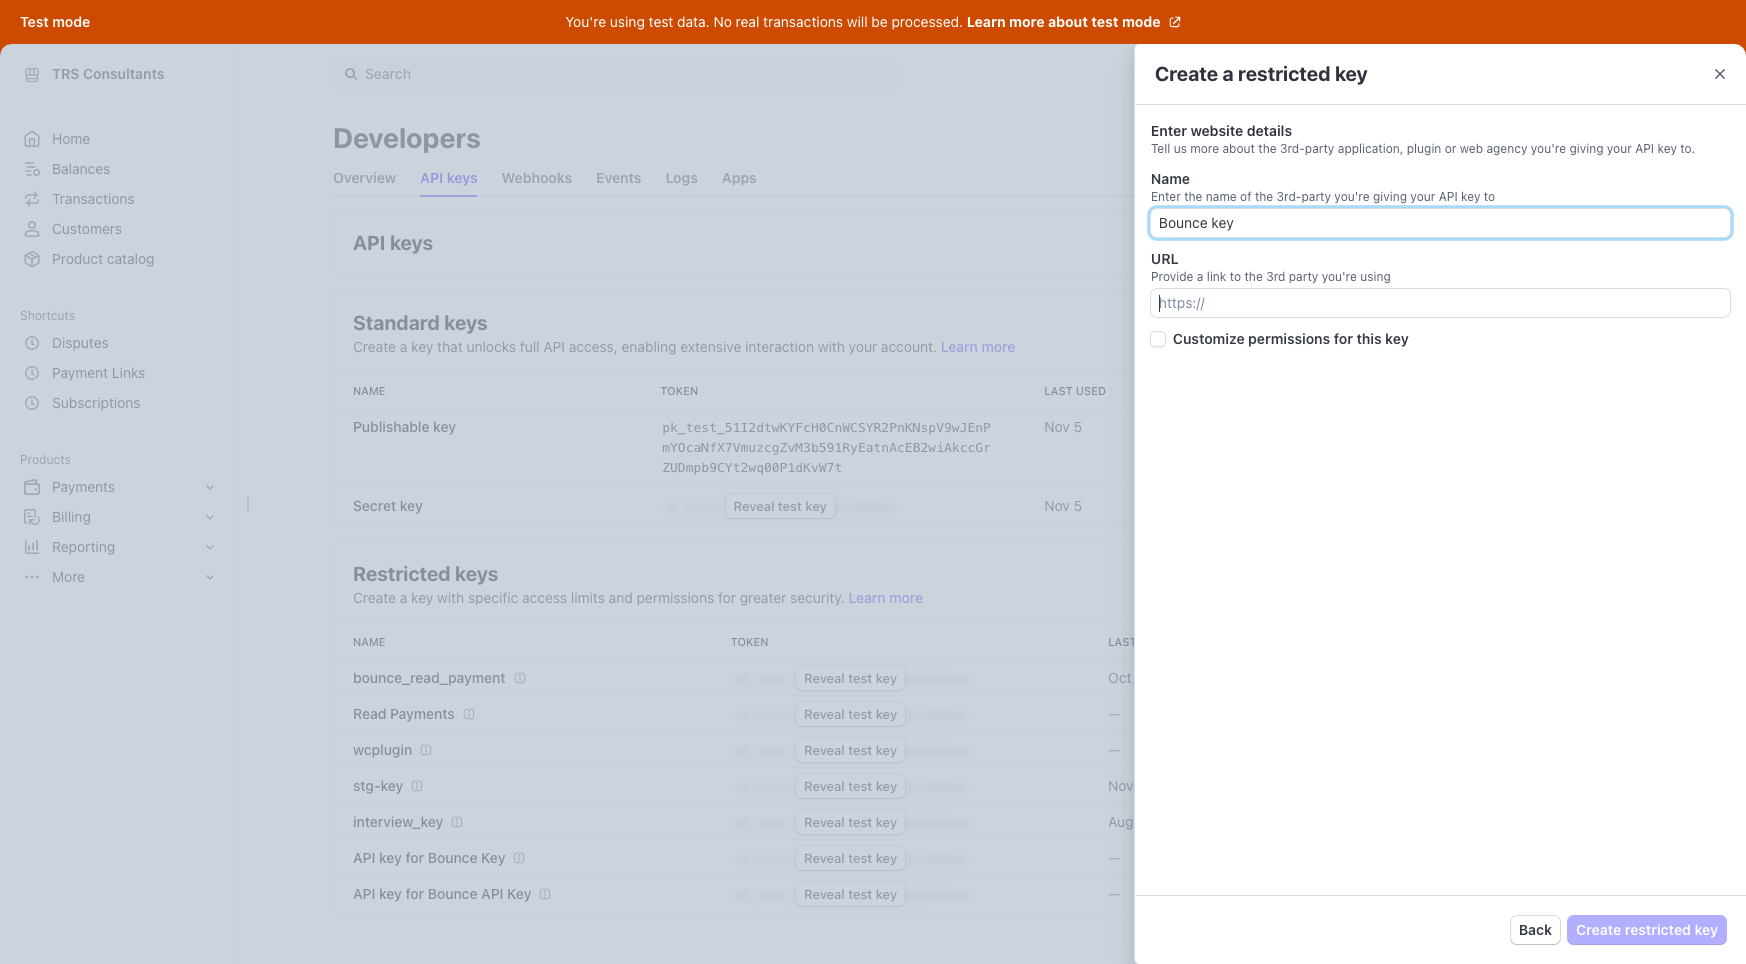
Task: Open the Events tab
Action: click(618, 178)
